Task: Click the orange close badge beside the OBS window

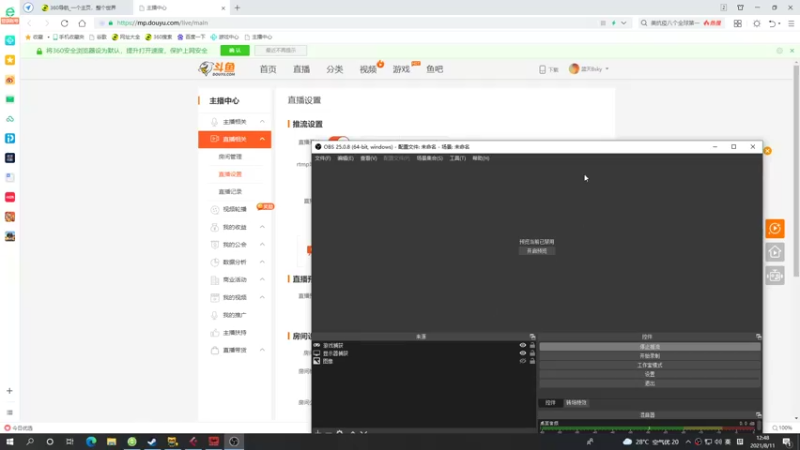Action: point(767,151)
